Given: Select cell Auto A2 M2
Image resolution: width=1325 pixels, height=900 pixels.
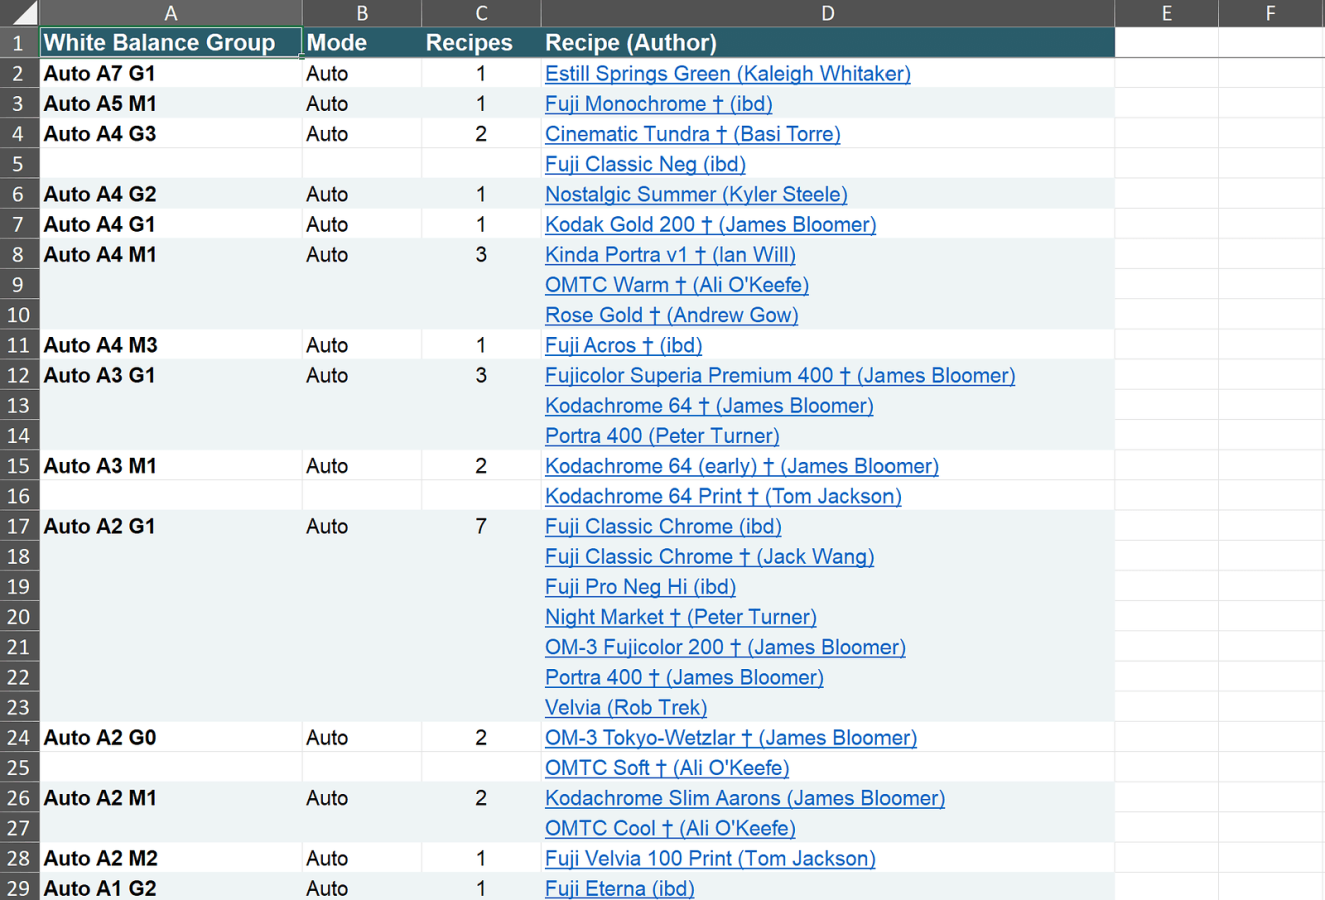Looking at the screenshot, I should pos(171,858).
